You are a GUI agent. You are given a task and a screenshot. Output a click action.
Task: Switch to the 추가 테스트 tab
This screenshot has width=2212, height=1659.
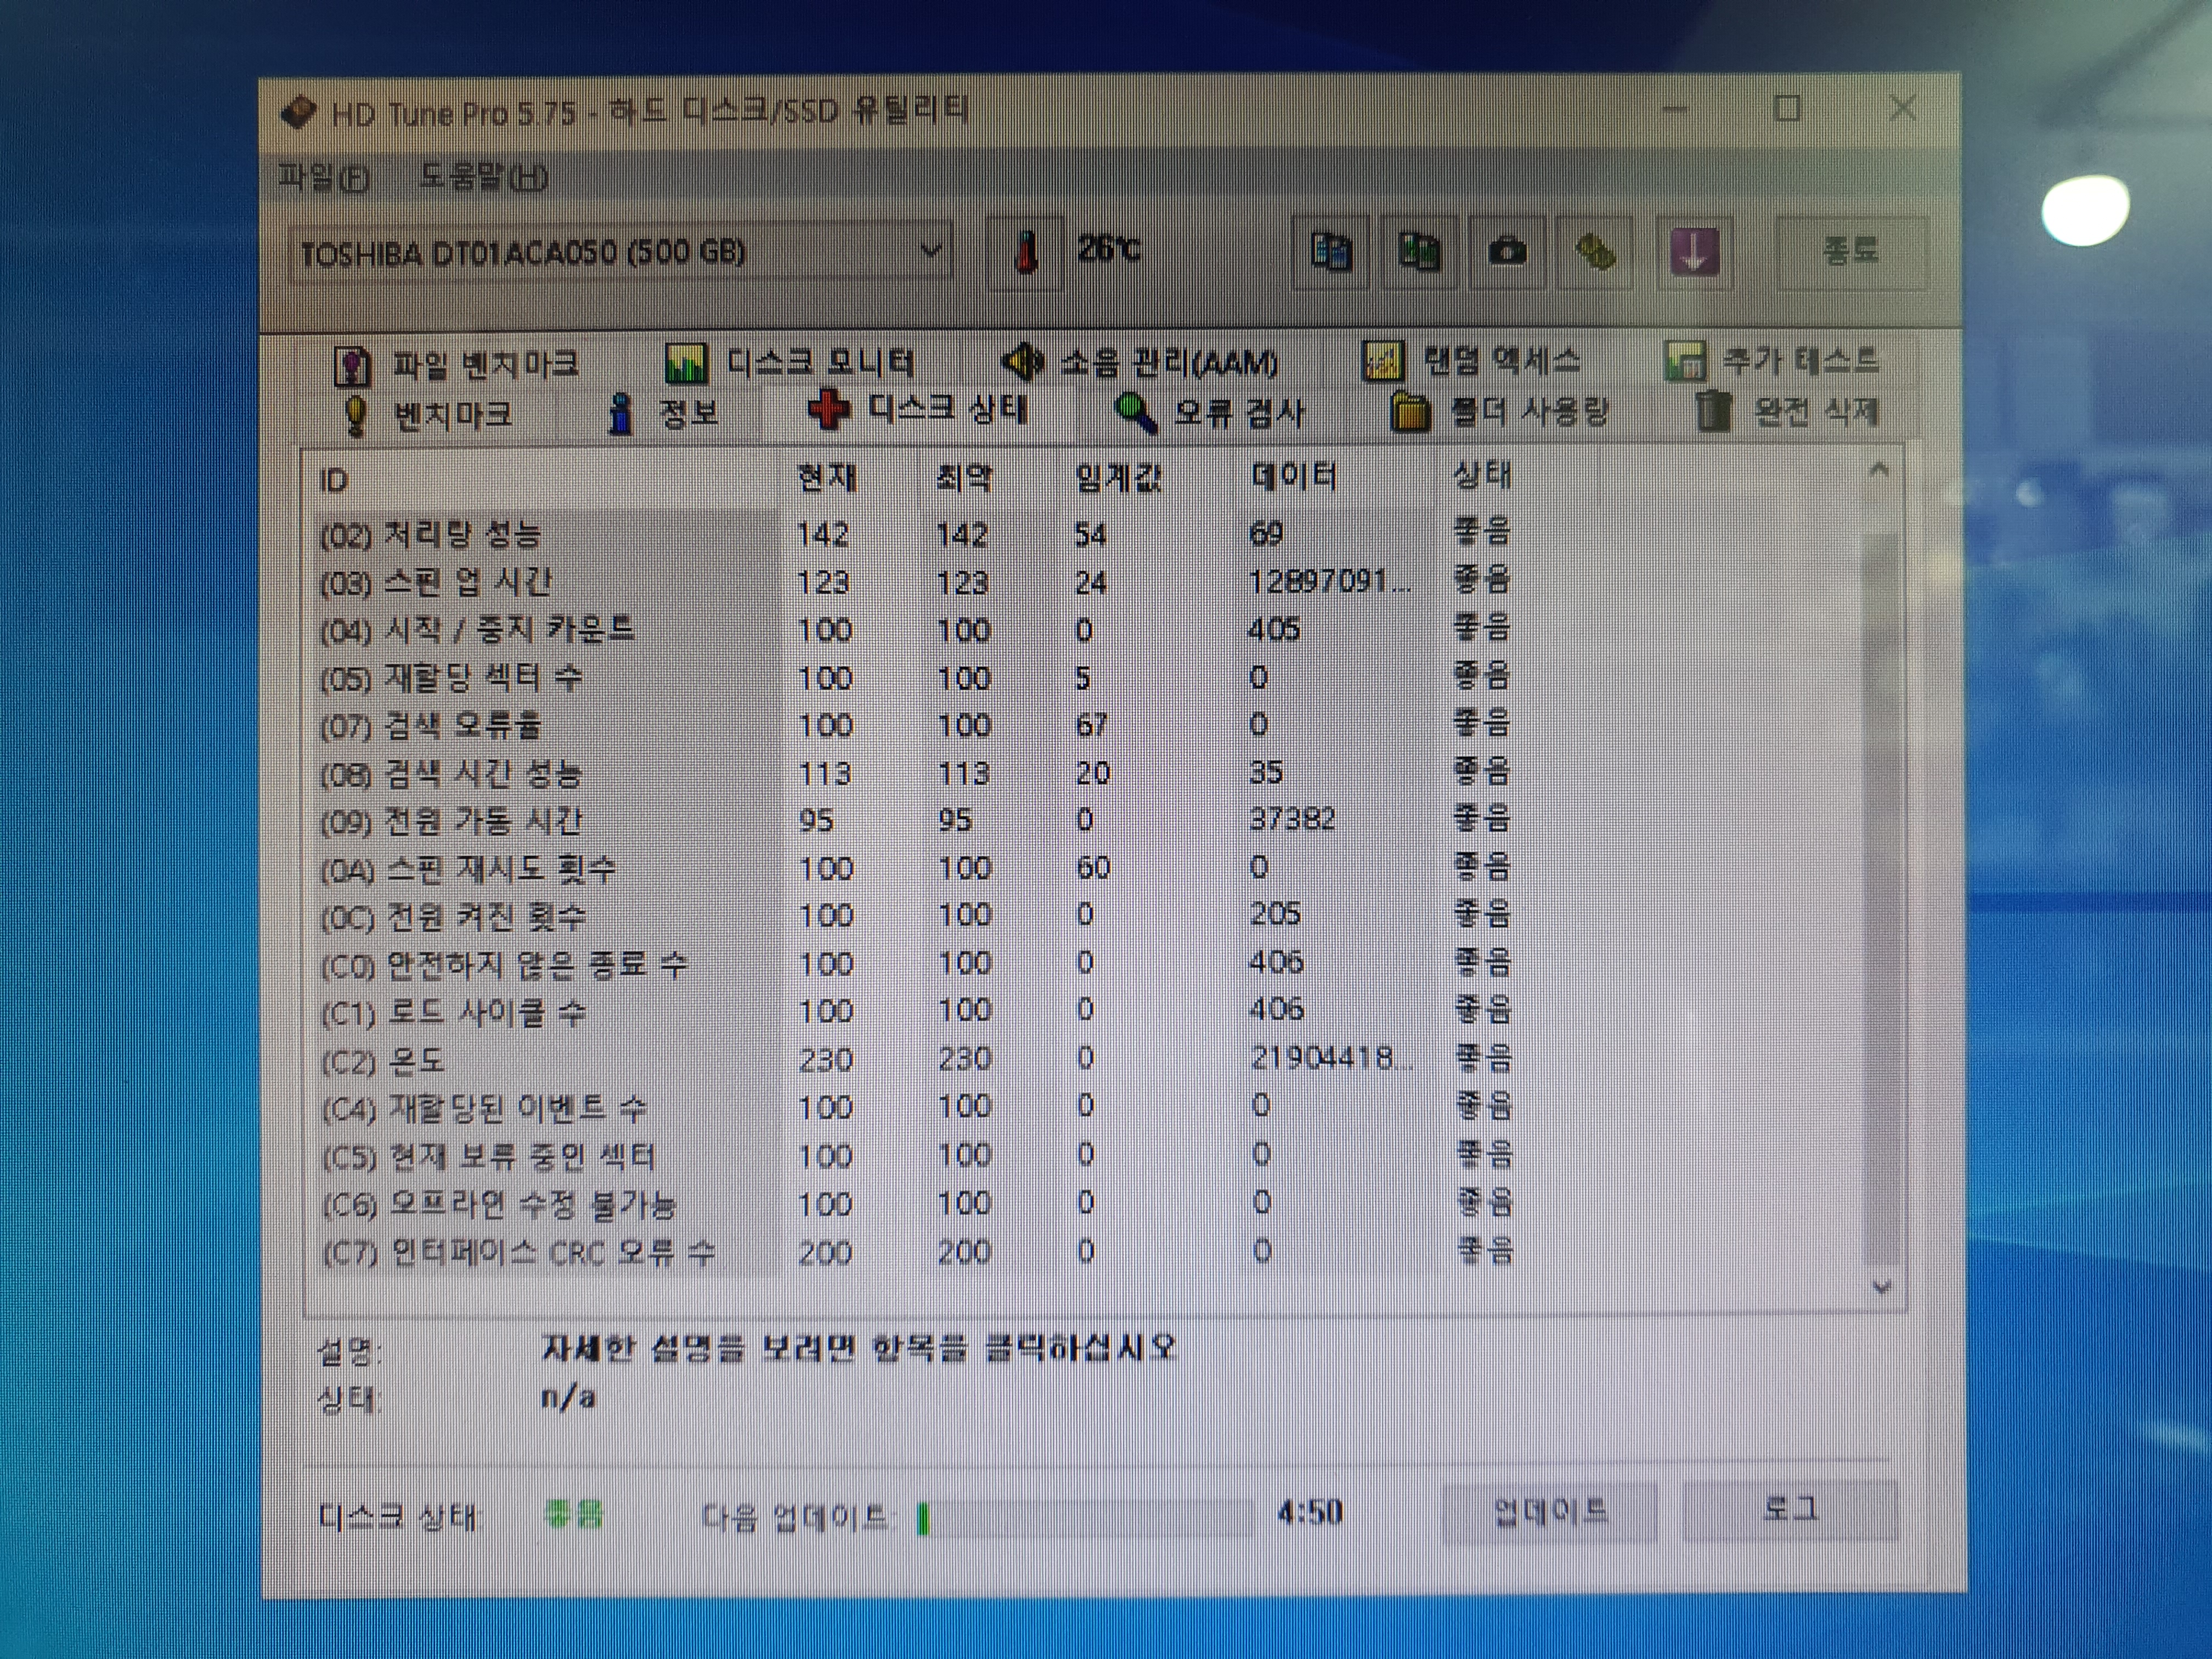1771,360
